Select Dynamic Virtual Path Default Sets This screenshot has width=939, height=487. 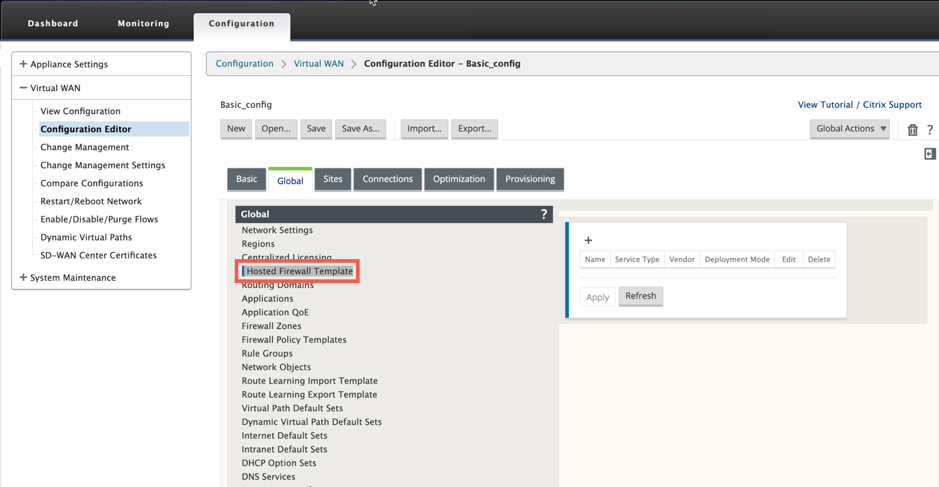click(311, 422)
